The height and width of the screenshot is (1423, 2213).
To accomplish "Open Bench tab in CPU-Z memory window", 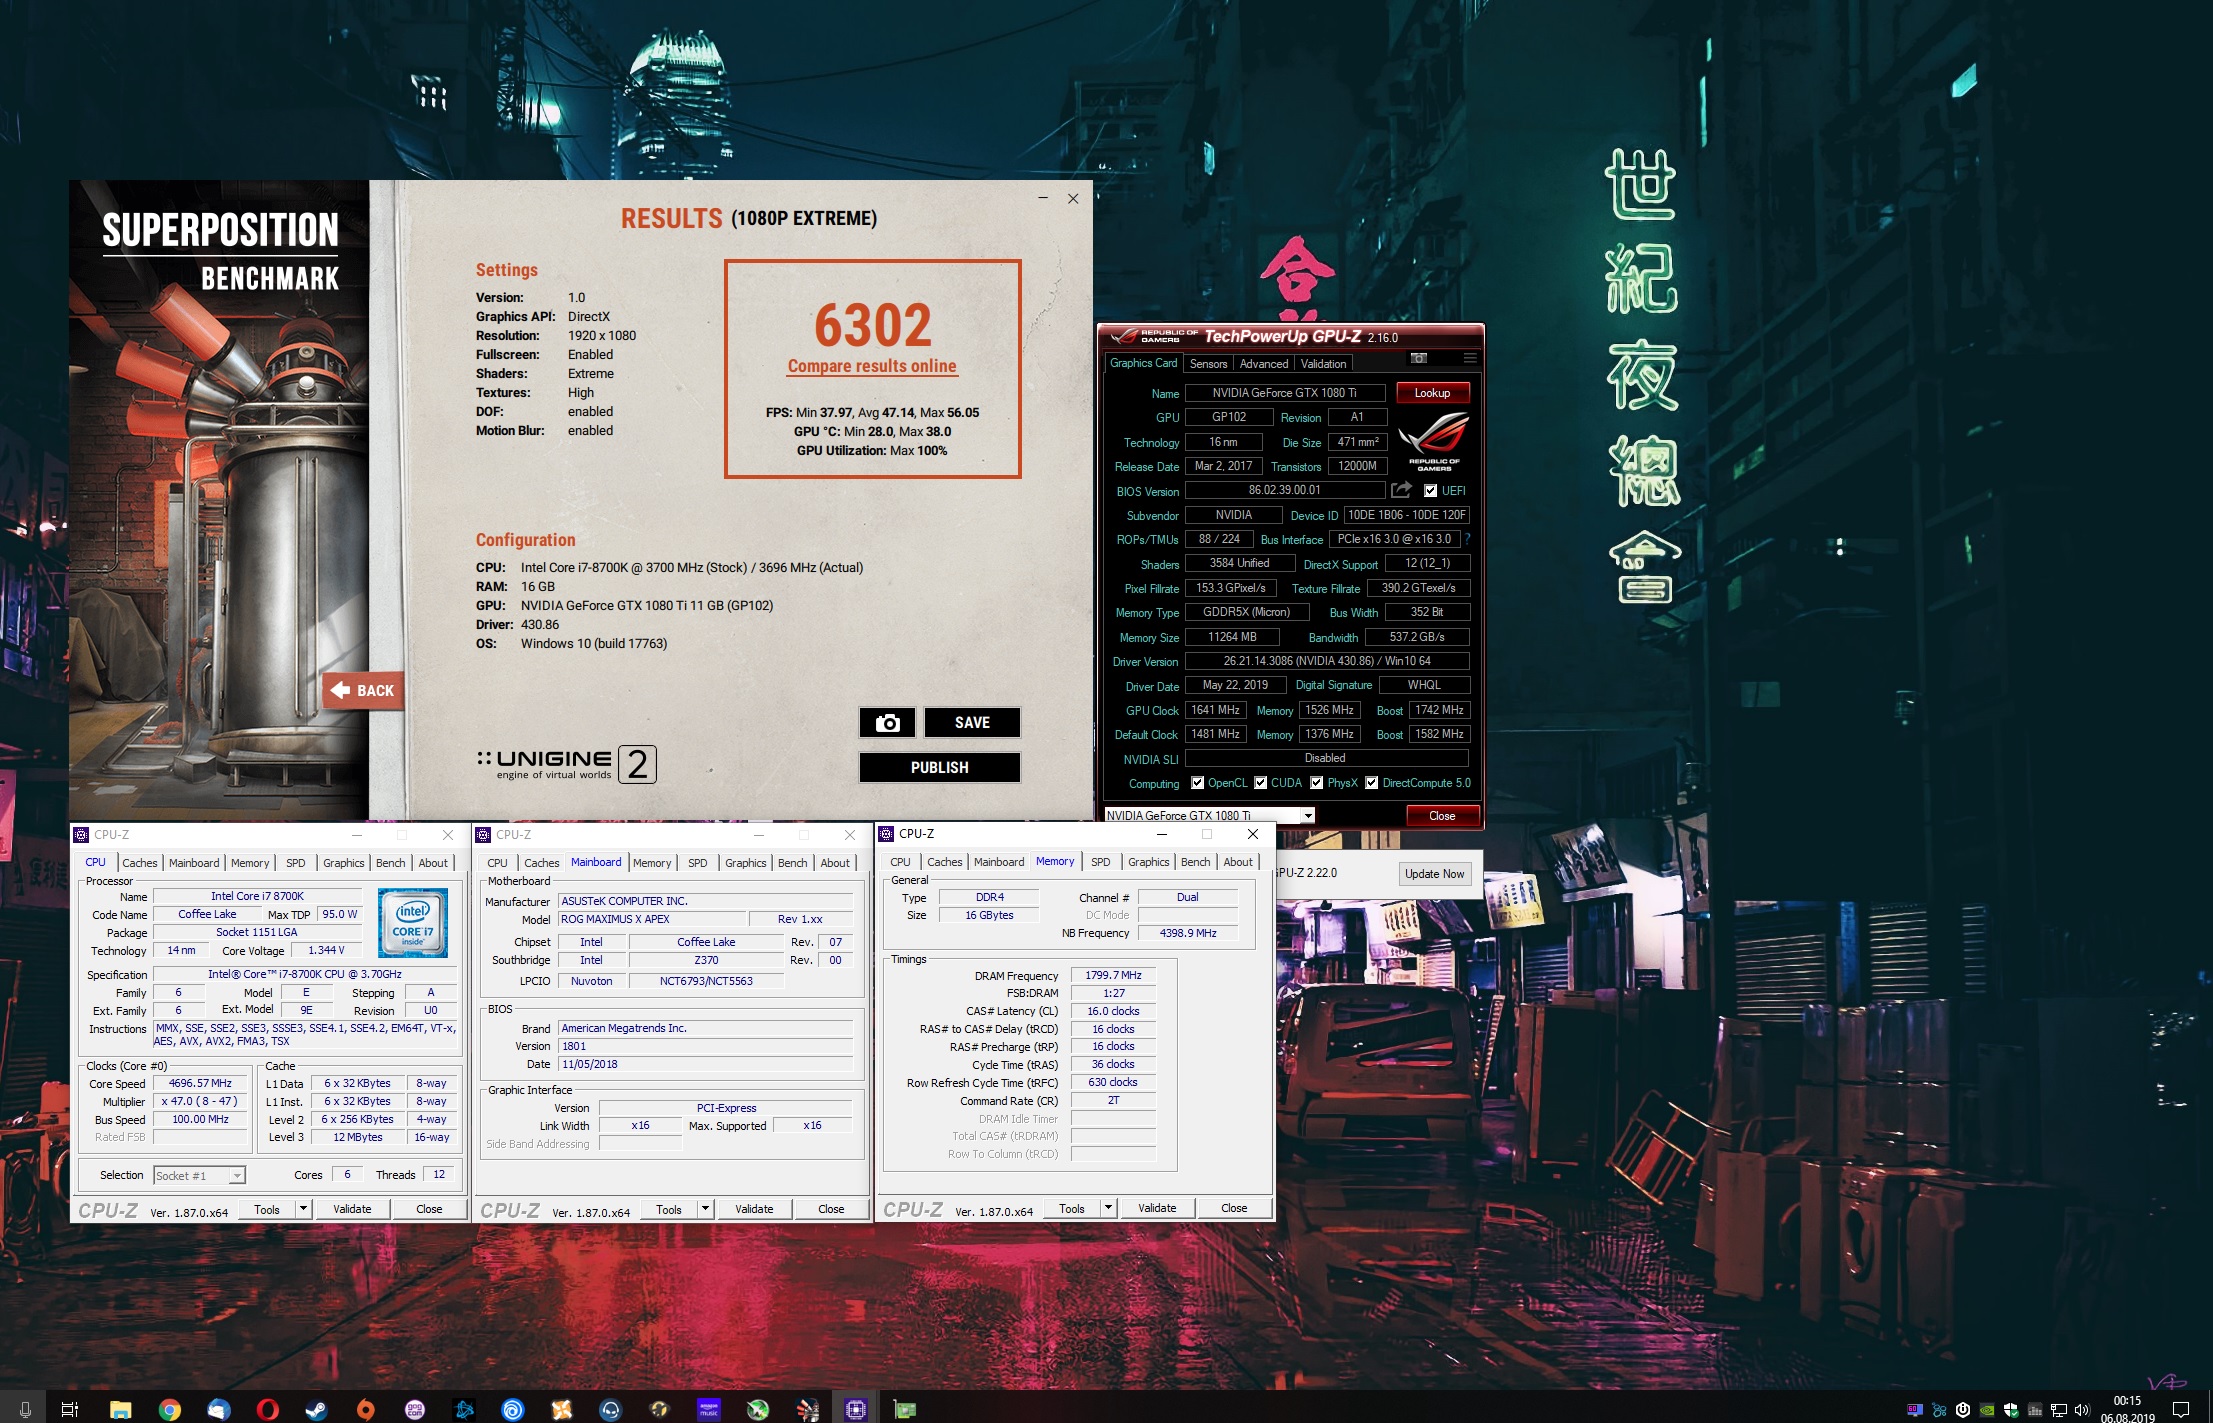I will 1195,862.
